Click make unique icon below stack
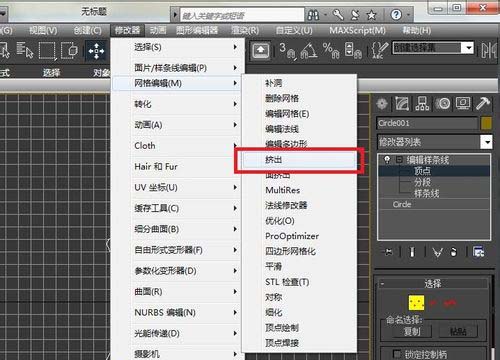This screenshot has width=500, height=360. (x=437, y=252)
